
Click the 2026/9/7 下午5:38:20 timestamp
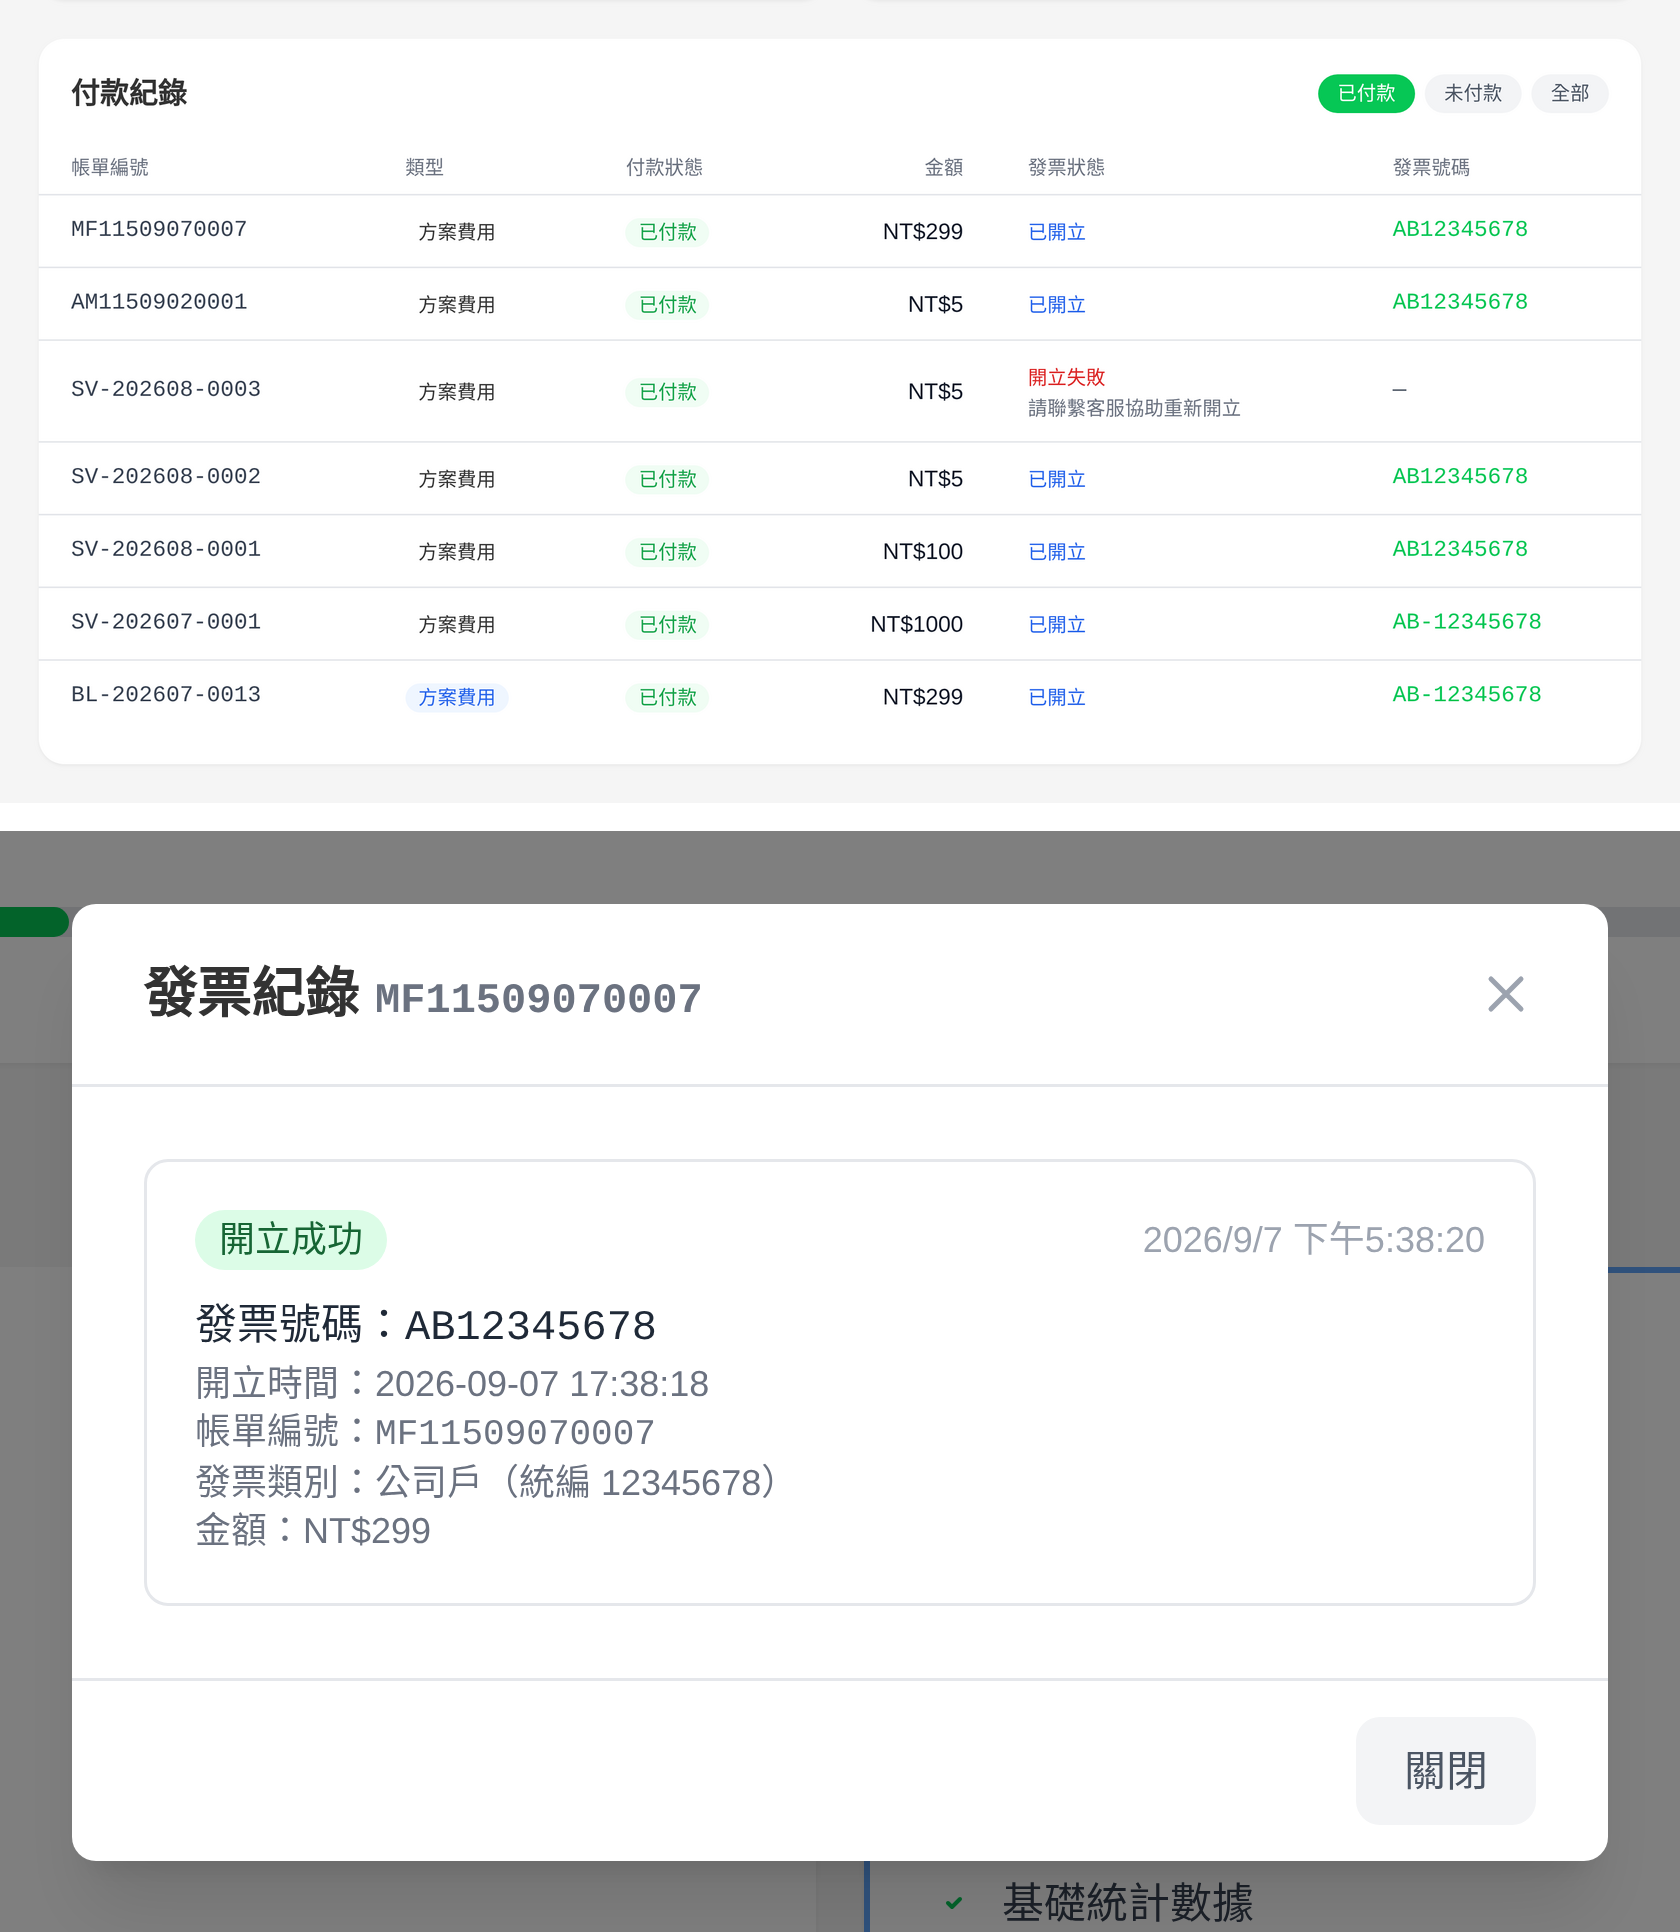1313,1240
